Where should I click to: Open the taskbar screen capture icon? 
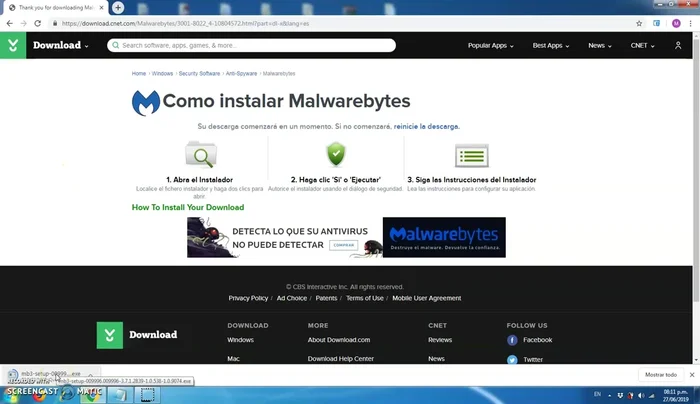coord(147,395)
